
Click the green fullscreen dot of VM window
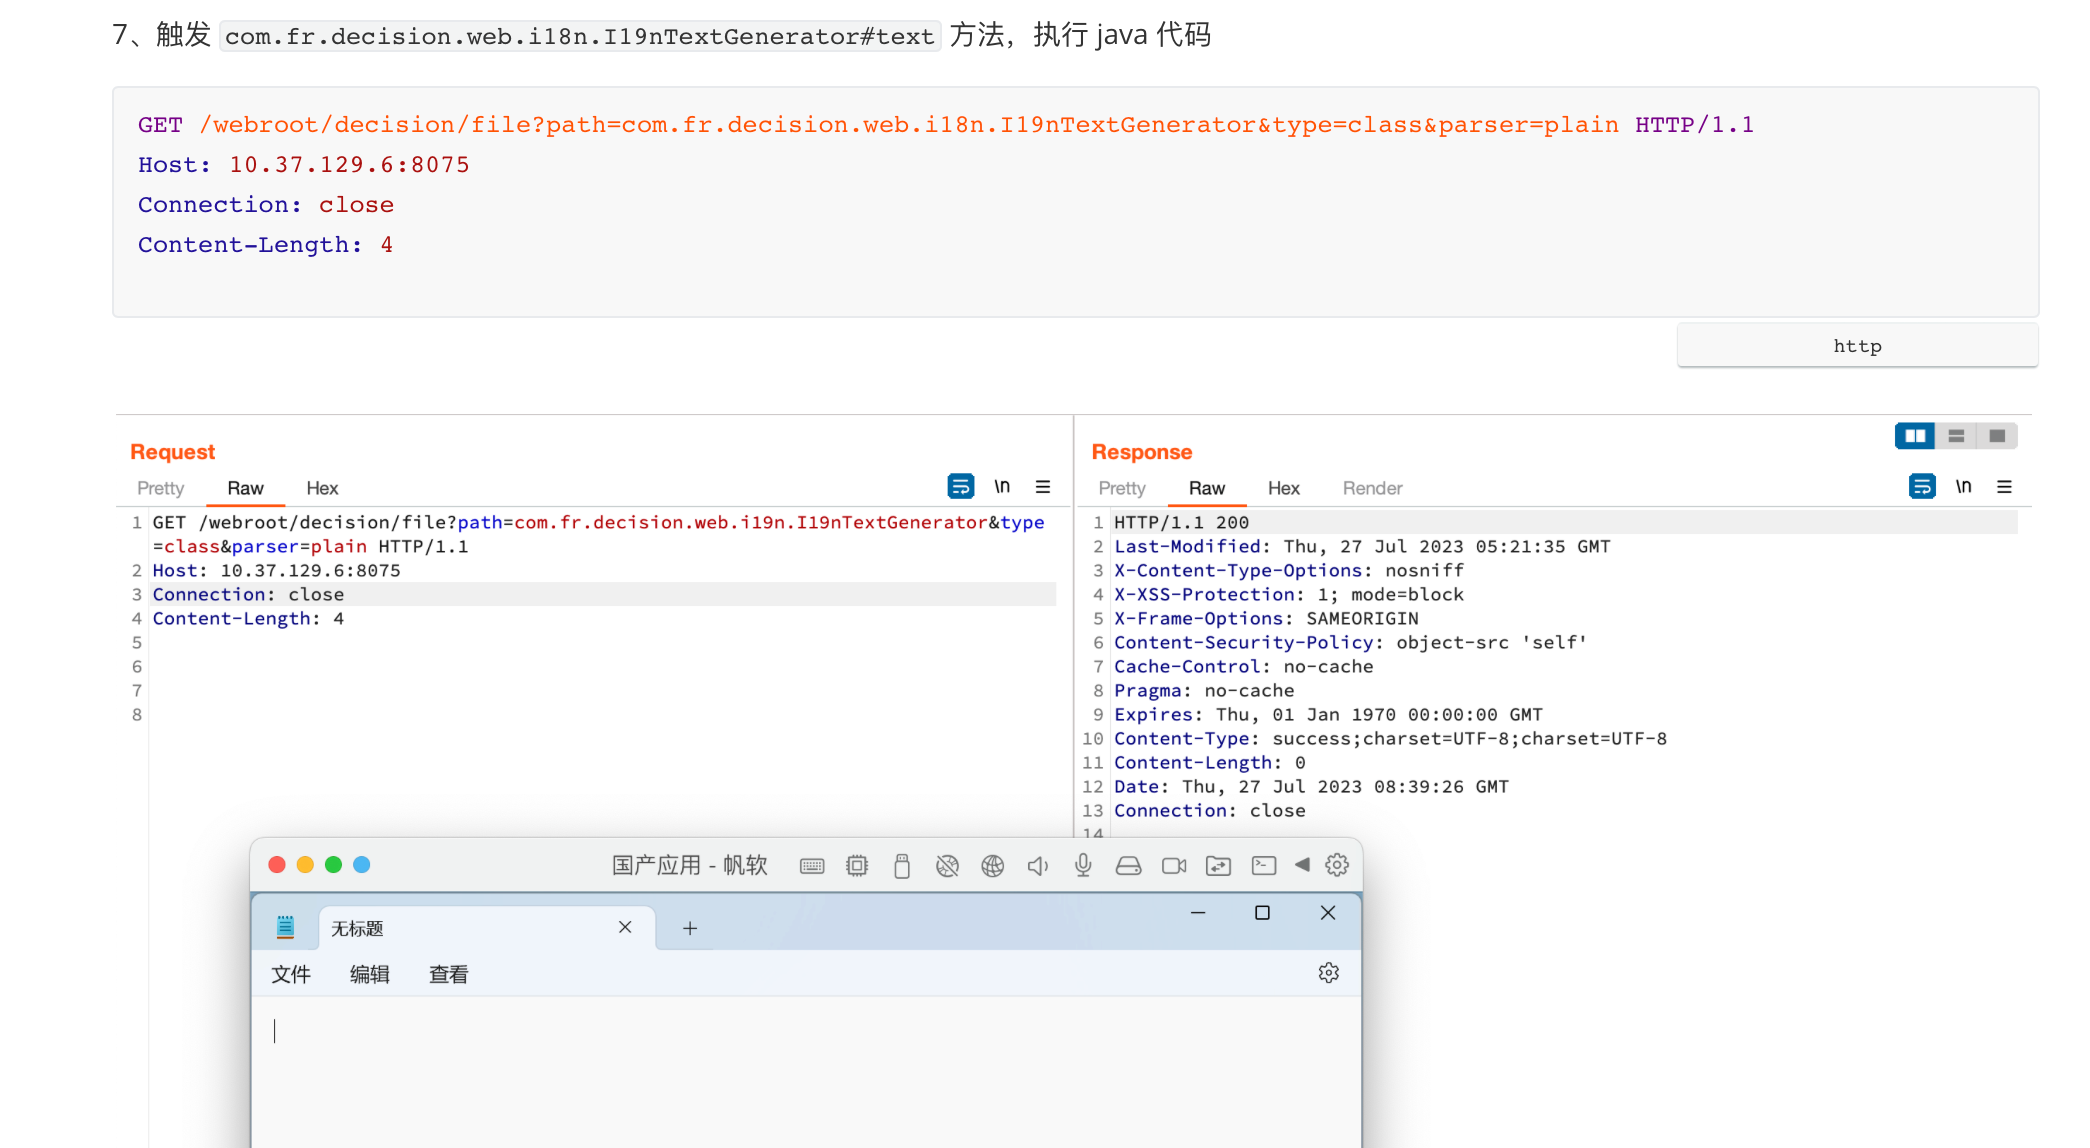tap(333, 865)
